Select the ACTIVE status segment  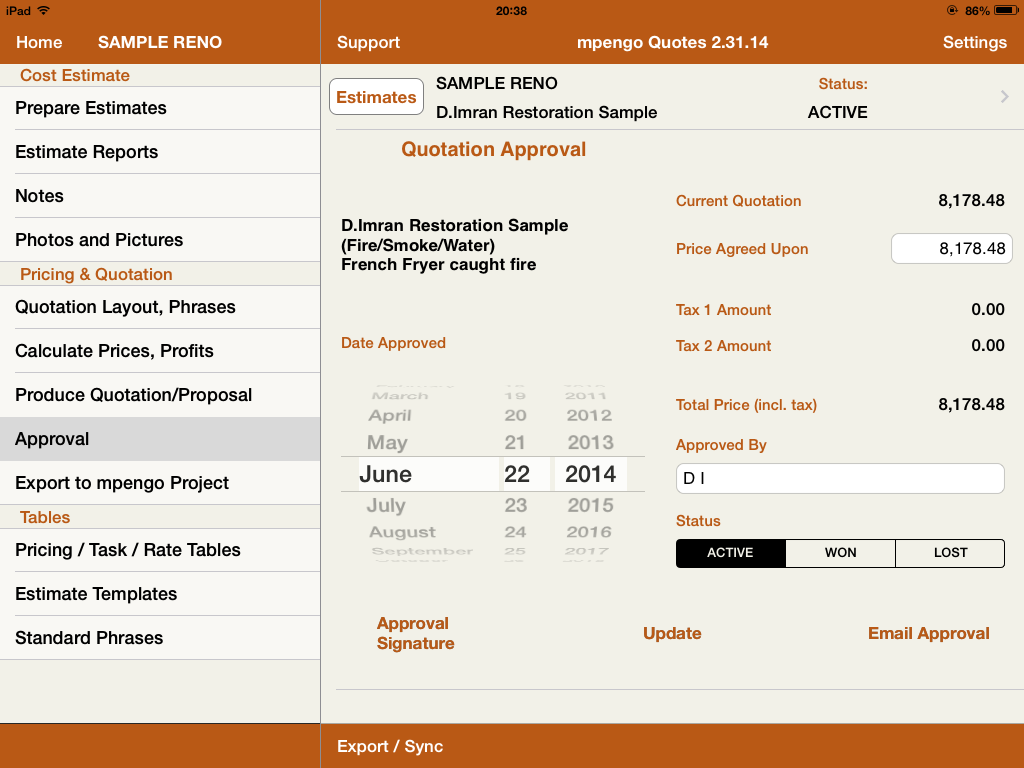click(x=730, y=553)
